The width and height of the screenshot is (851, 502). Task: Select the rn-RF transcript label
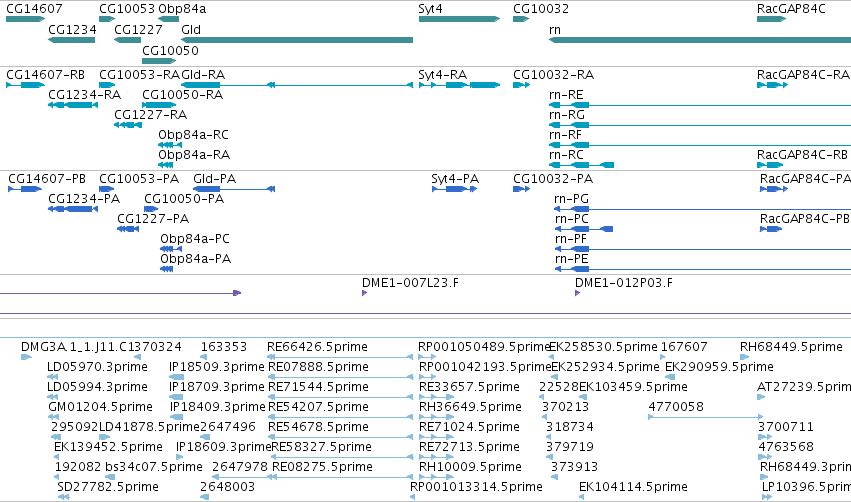tap(565, 135)
